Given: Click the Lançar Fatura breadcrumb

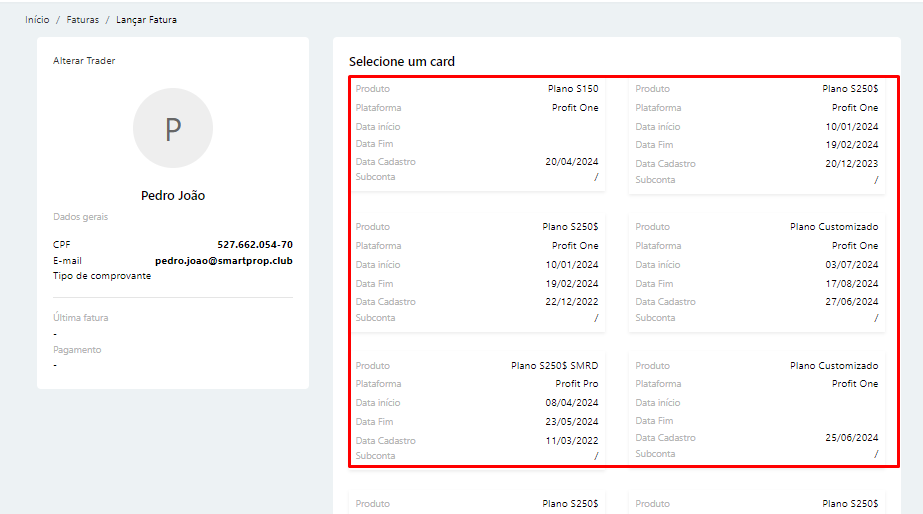Looking at the screenshot, I should pos(146,20).
